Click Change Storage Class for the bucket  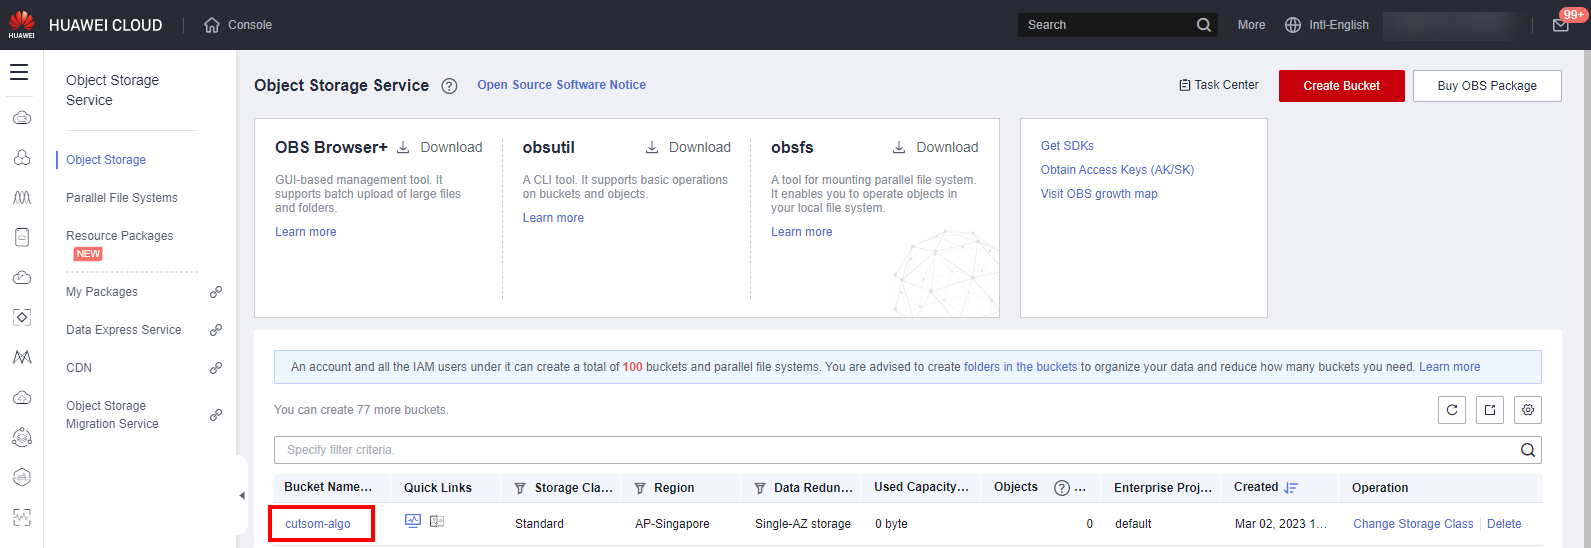click(1413, 524)
